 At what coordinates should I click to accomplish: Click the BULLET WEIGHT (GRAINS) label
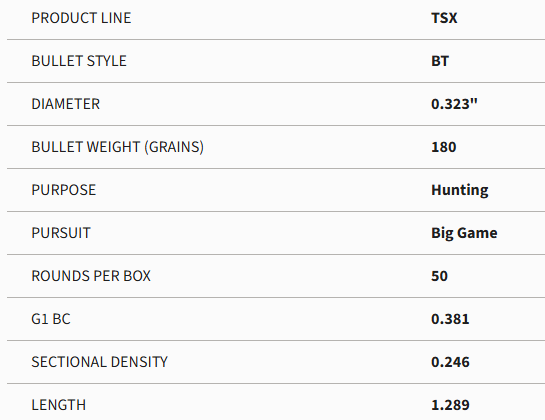[x=117, y=147]
